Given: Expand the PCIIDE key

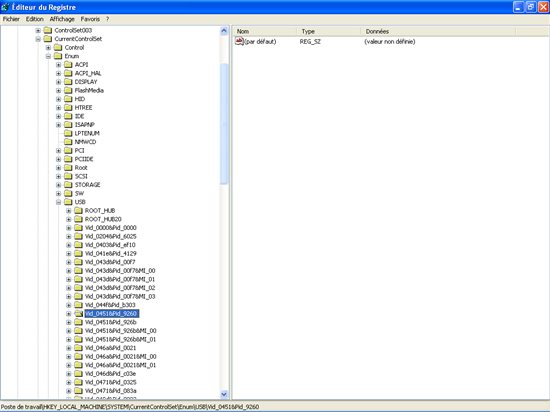Looking at the screenshot, I should [x=59, y=159].
